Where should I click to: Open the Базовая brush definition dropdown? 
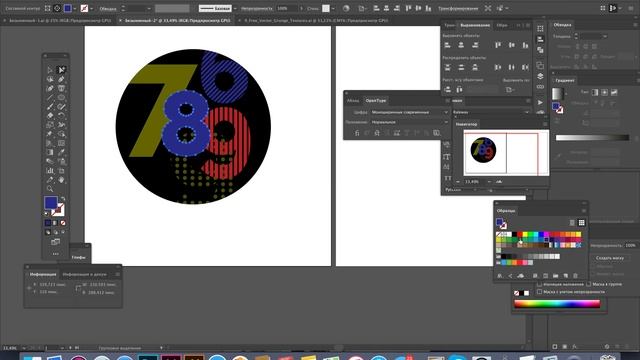235,8
